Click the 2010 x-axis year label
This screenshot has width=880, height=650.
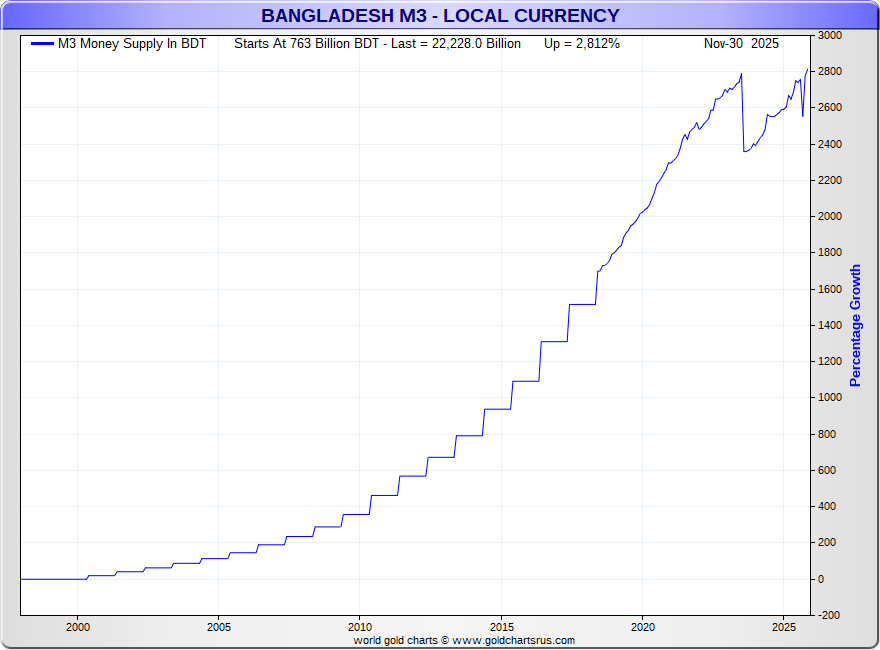click(x=360, y=627)
